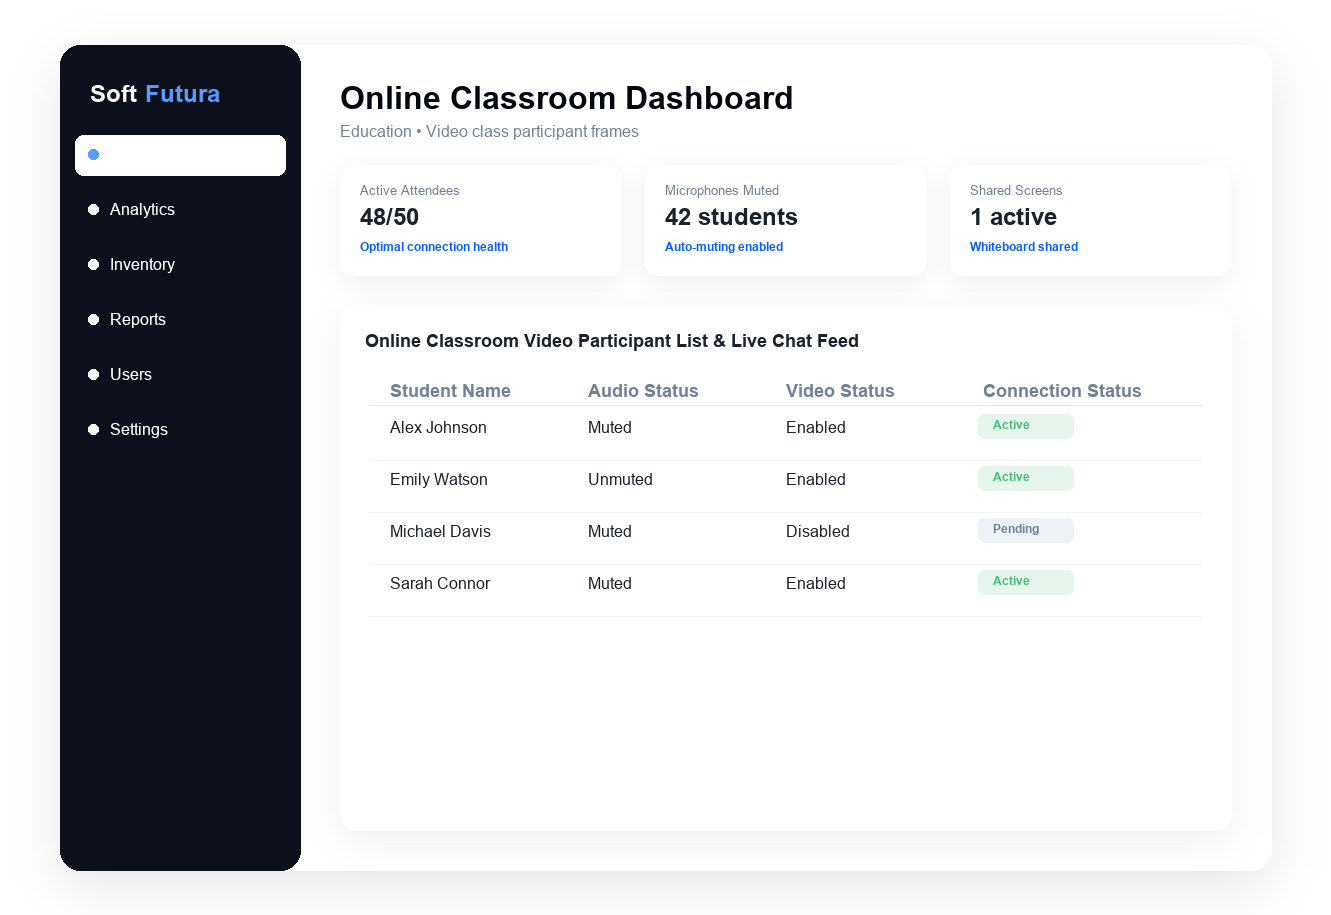Image resolution: width=1331 pixels, height=915 pixels.
Task: Click the 42 students value
Action: point(731,217)
